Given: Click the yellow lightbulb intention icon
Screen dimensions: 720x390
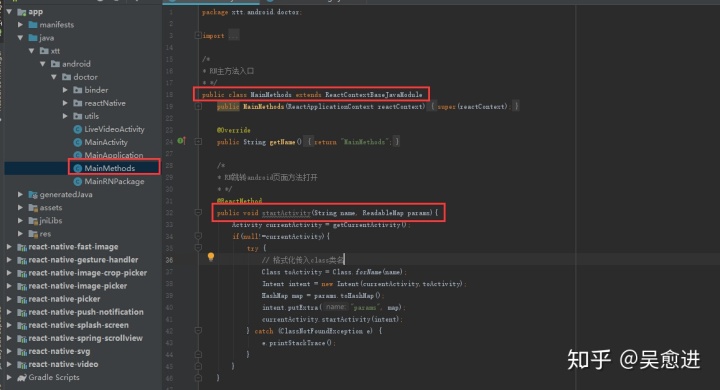Looking at the screenshot, I should click(211, 257).
